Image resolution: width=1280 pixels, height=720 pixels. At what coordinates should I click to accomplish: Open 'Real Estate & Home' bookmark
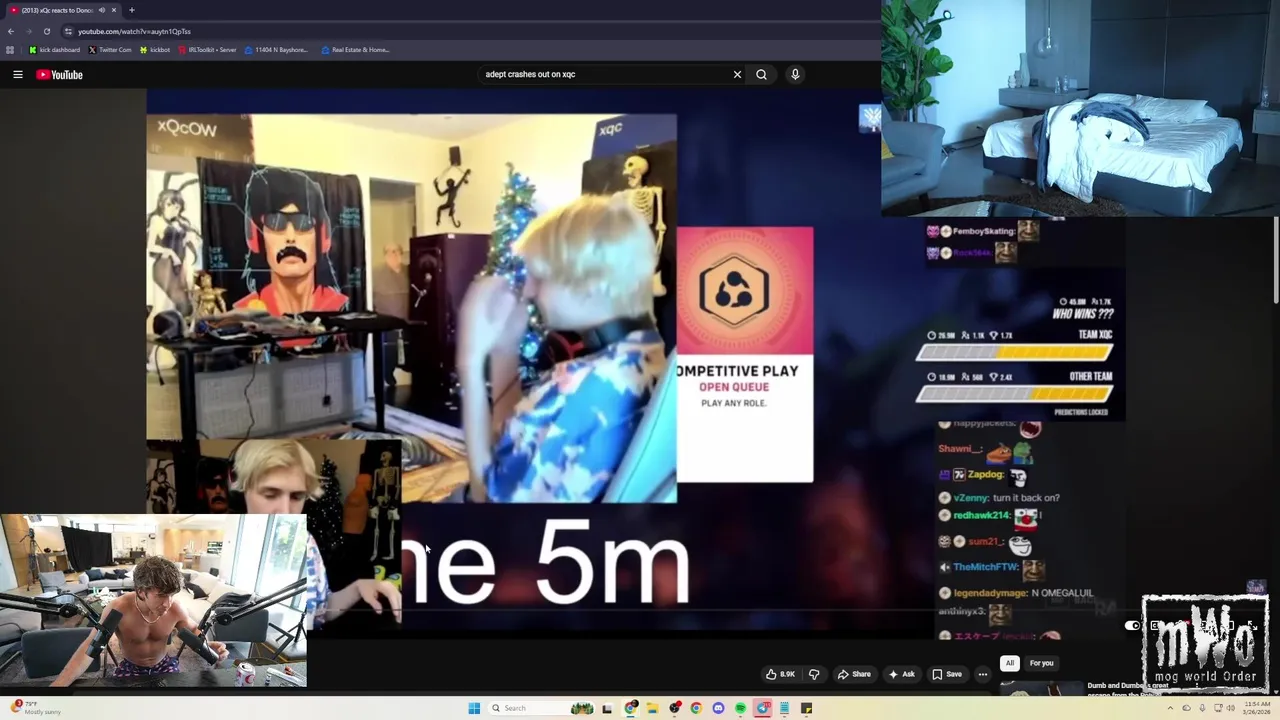pyautogui.click(x=355, y=50)
